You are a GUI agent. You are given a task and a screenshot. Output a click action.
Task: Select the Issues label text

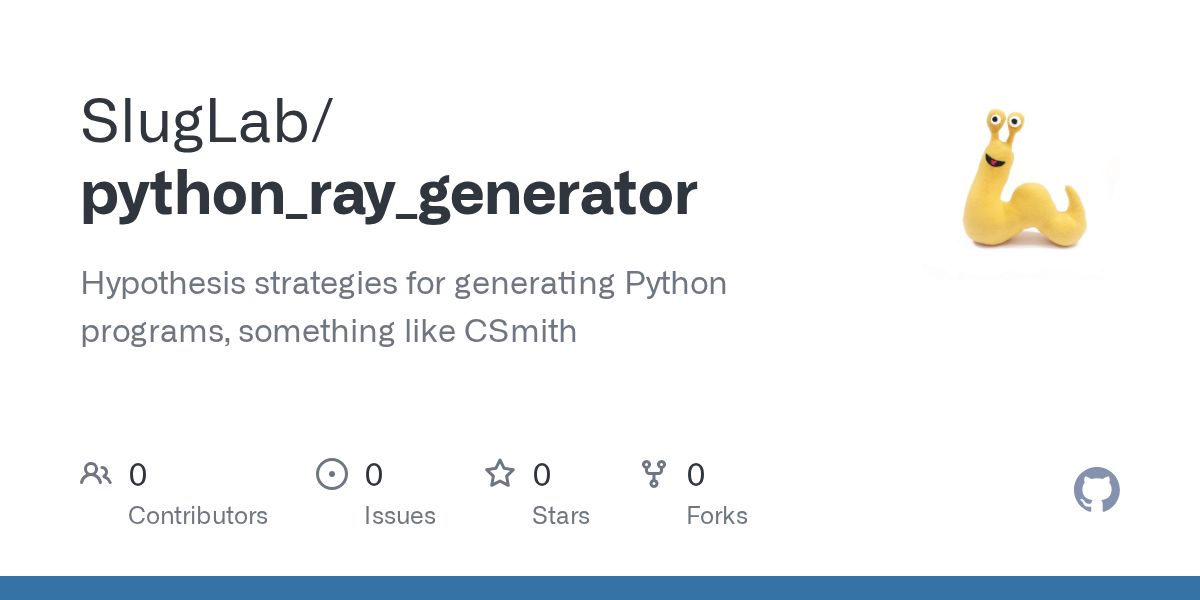[400, 516]
